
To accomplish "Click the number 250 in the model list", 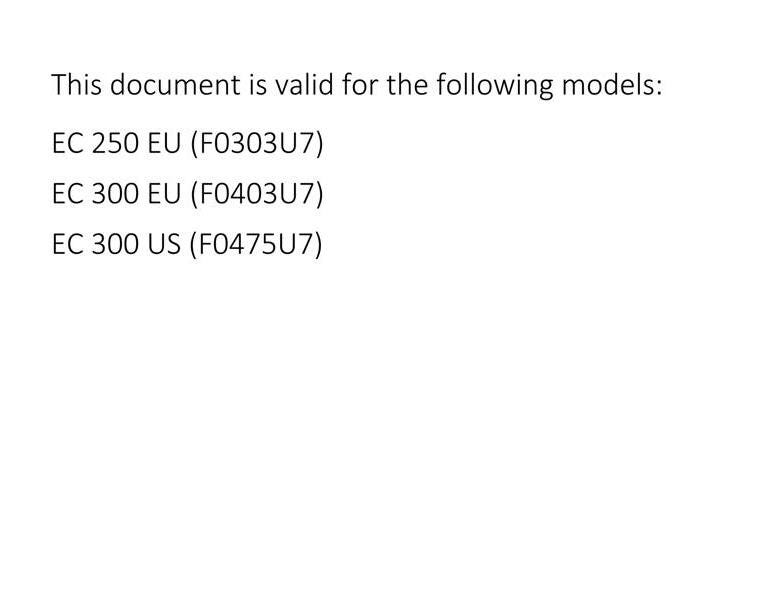I will (x=115, y=144).
